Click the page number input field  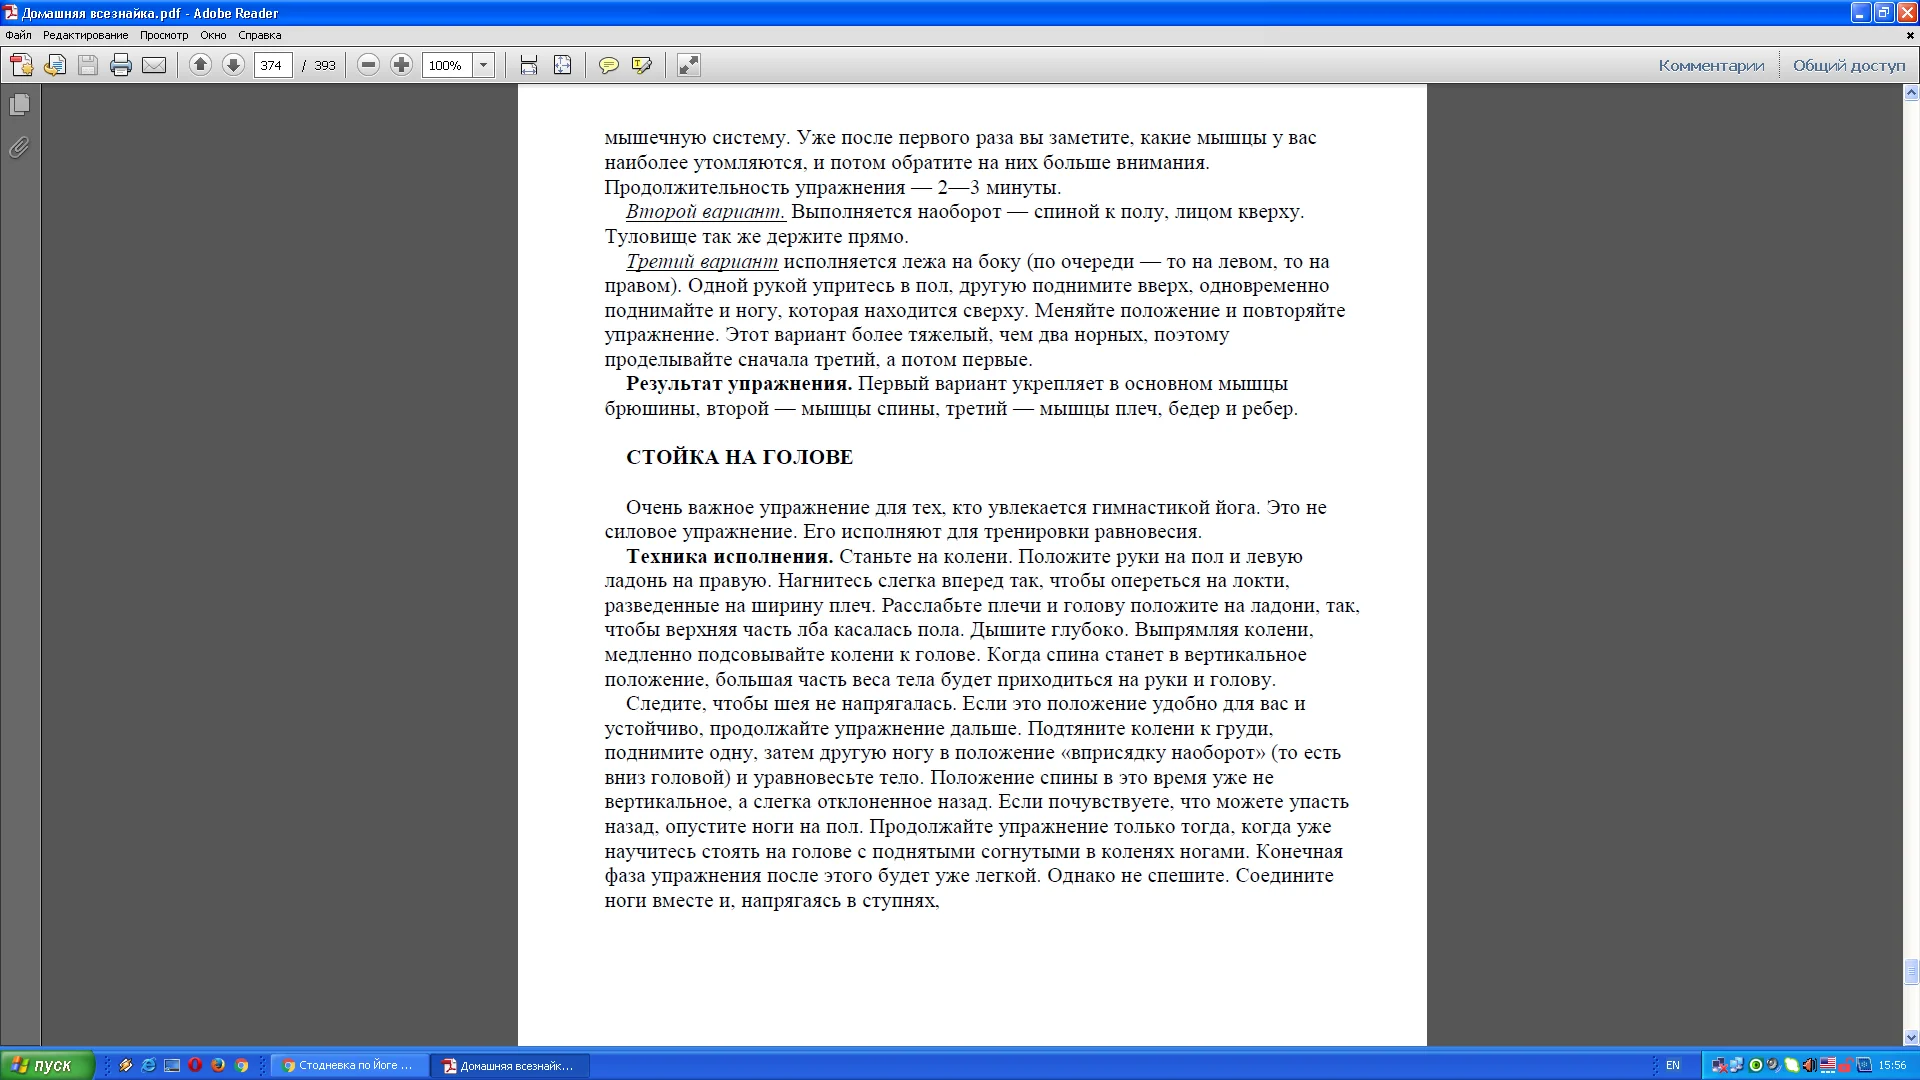pyautogui.click(x=272, y=65)
